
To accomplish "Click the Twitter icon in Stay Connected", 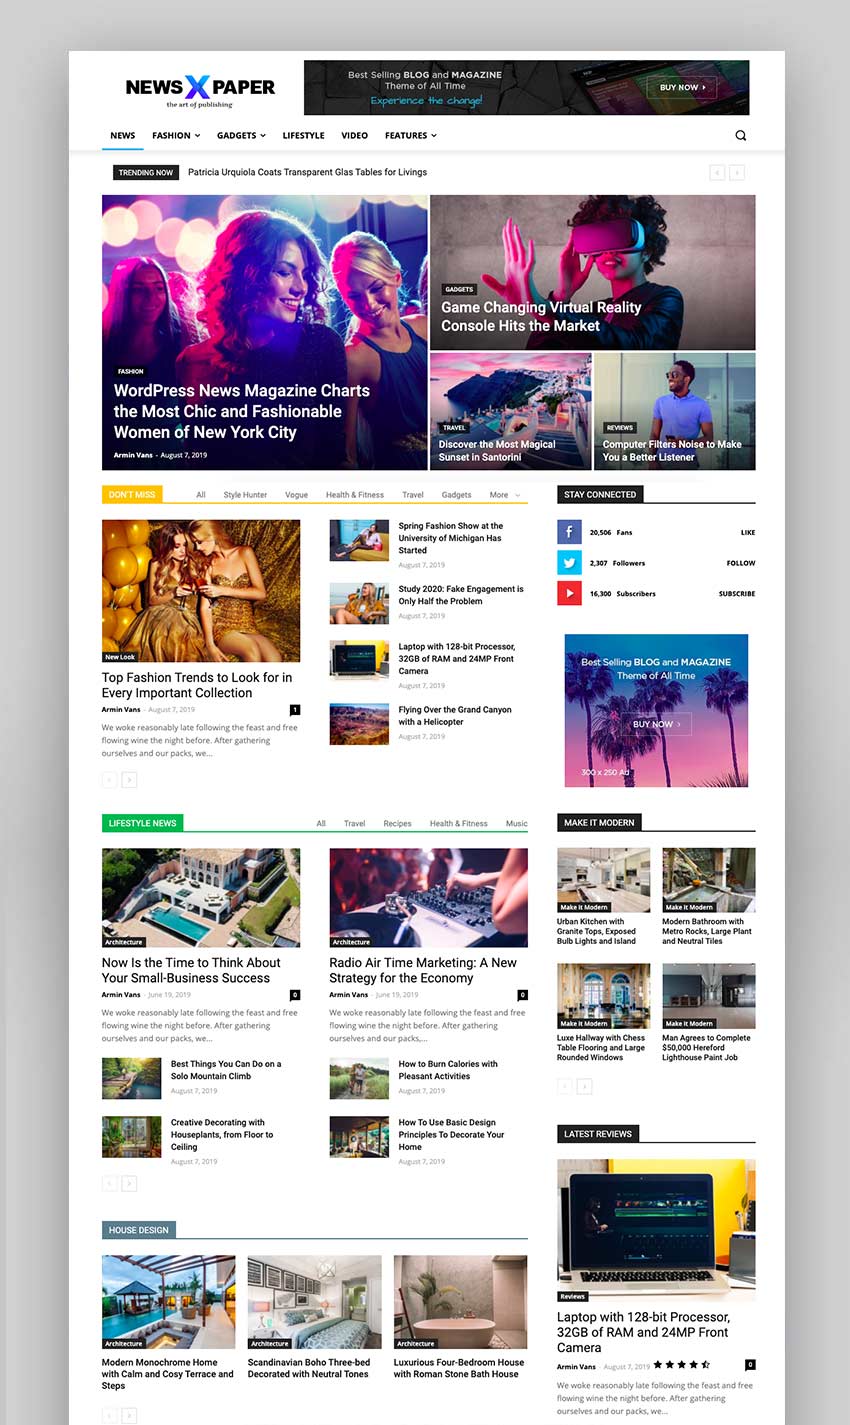I will point(569,563).
